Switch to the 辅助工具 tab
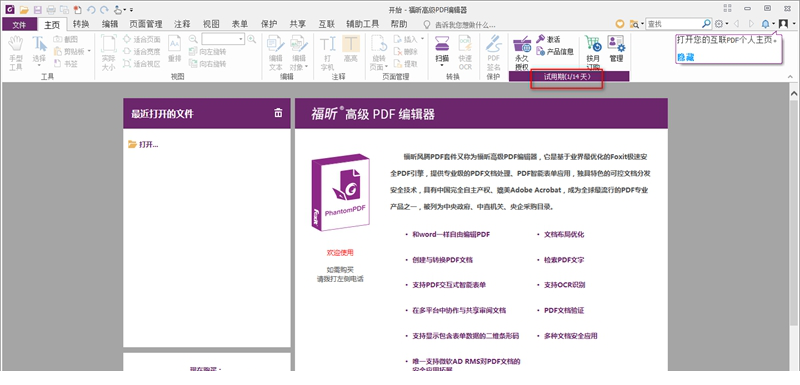 pos(363,24)
